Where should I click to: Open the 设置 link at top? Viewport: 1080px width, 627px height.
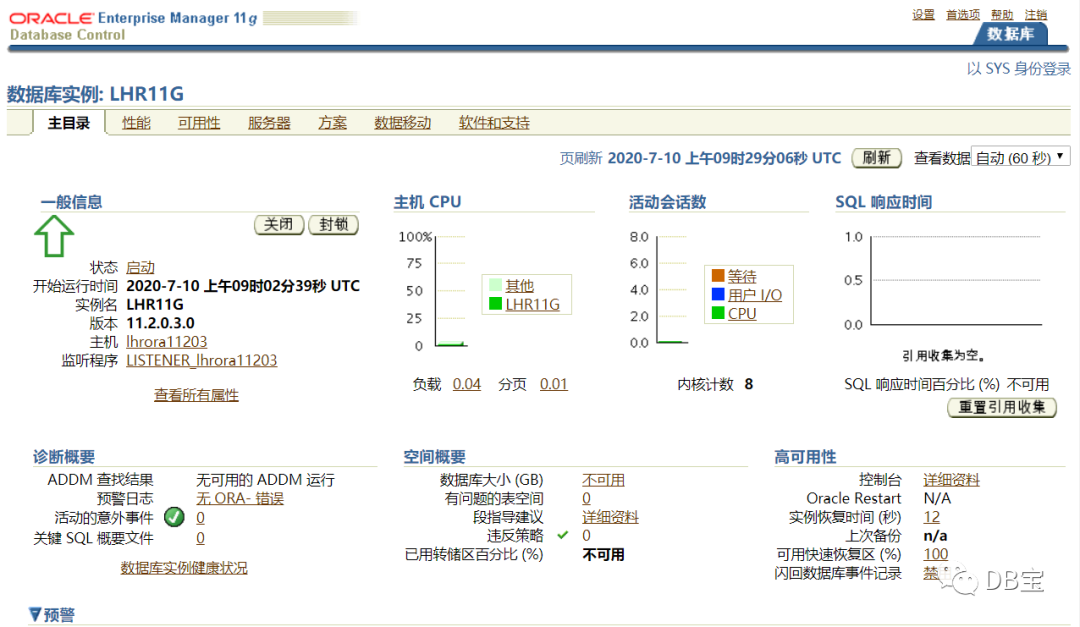tap(923, 14)
